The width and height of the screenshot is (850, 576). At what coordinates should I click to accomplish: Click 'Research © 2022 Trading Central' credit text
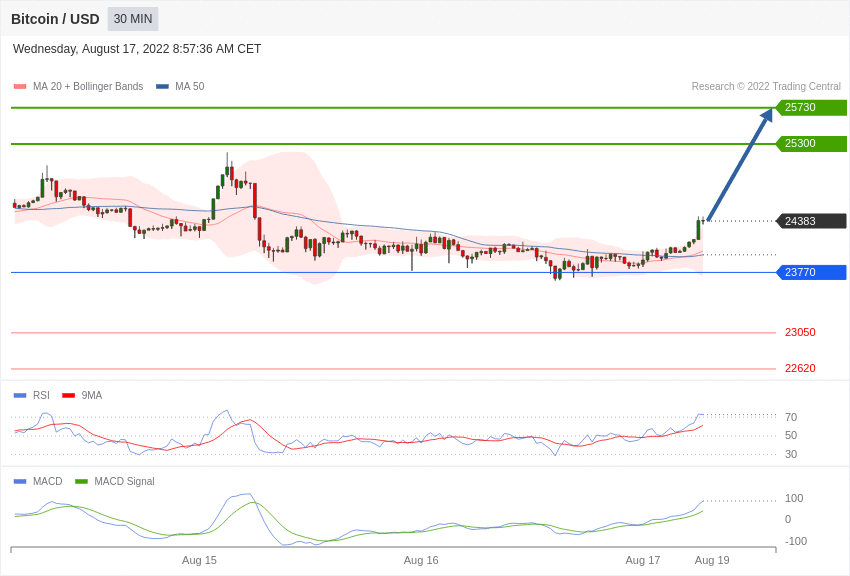(x=766, y=86)
